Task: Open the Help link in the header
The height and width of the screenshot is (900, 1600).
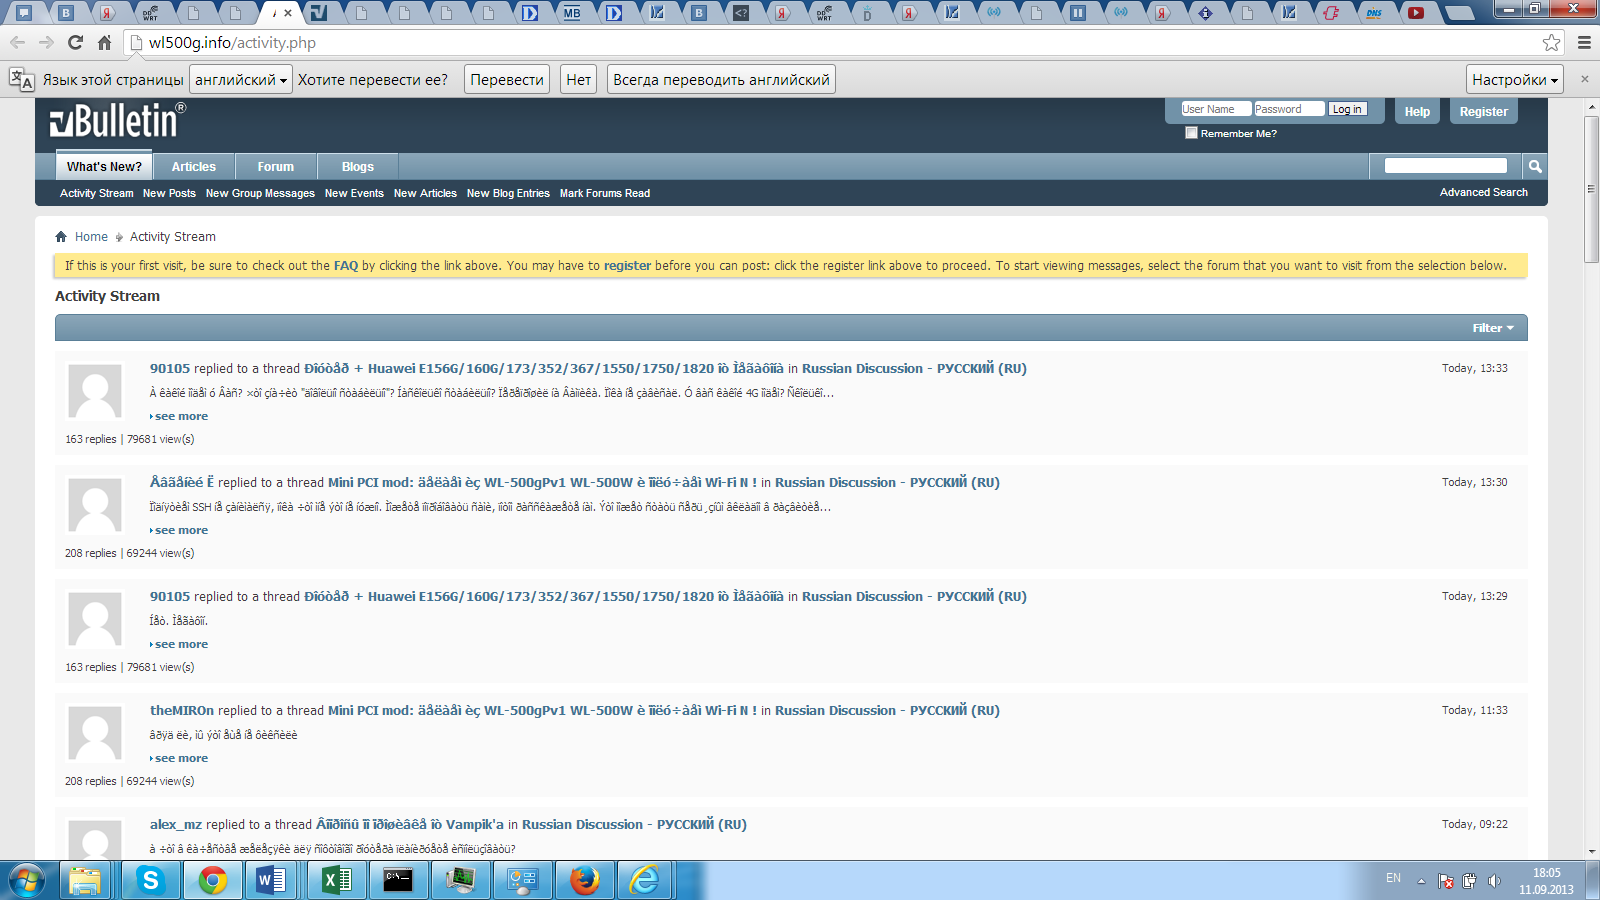Action: coord(1417,112)
